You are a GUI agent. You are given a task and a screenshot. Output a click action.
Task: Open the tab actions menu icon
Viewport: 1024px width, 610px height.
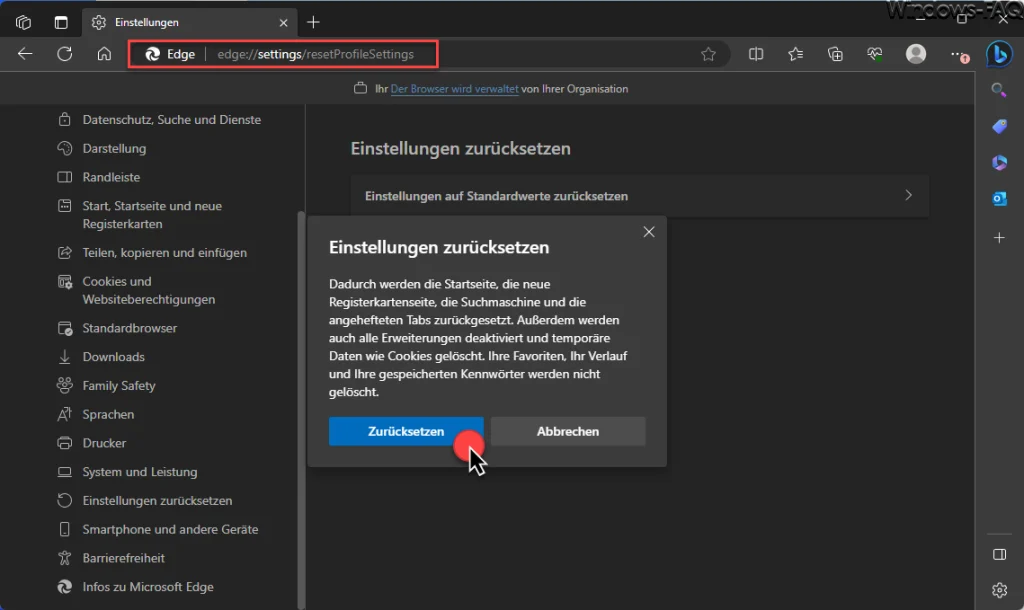click(x=61, y=22)
